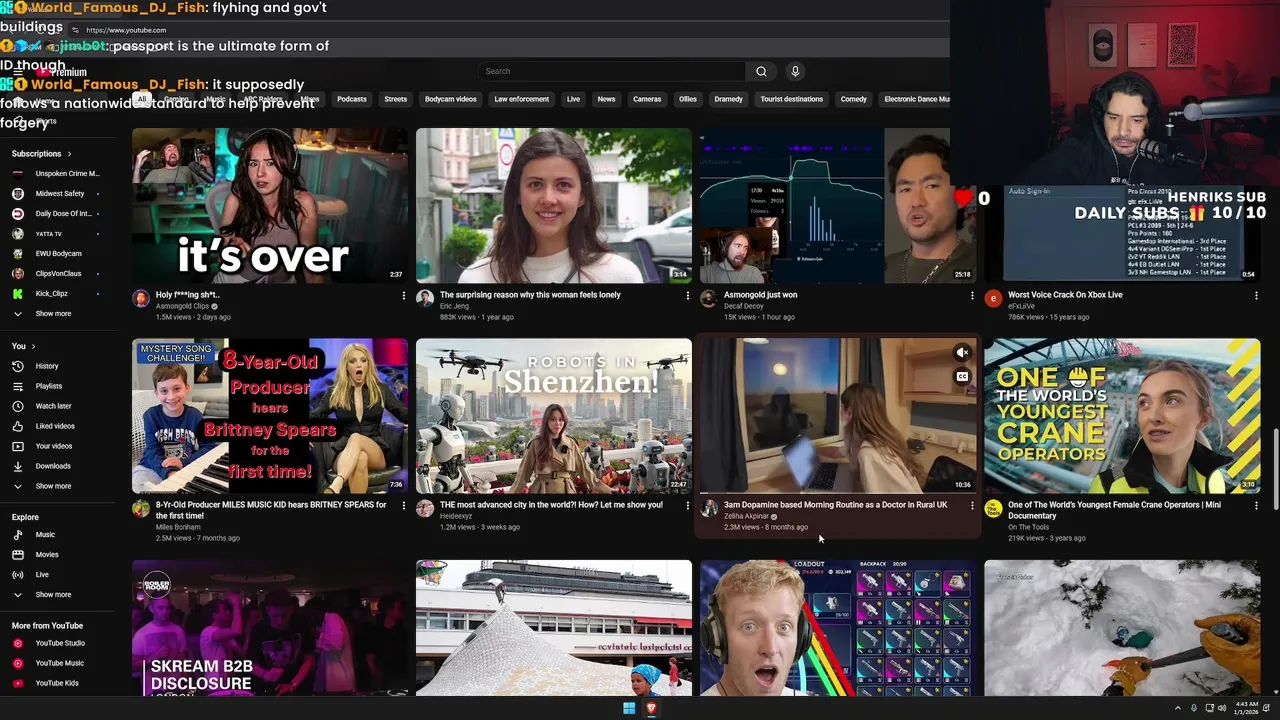Select the Dramedy filter chip
The width and height of the screenshot is (1280, 720).
pyautogui.click(x=728, y=99)
